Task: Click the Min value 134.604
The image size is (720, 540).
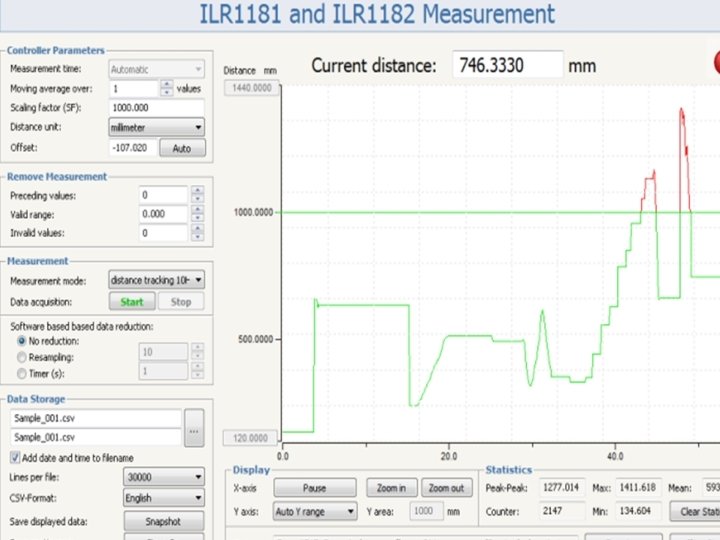Action: point(638,511)
